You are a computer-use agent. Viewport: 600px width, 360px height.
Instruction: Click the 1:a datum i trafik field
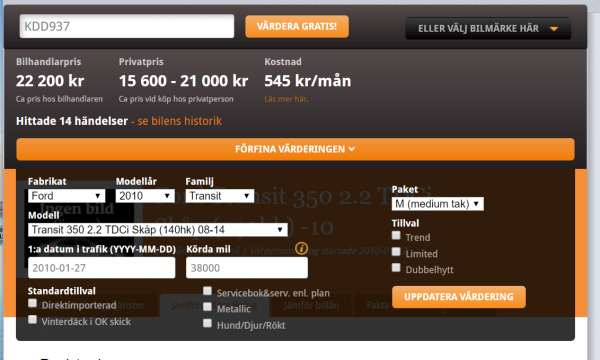(x=101, y=268)
